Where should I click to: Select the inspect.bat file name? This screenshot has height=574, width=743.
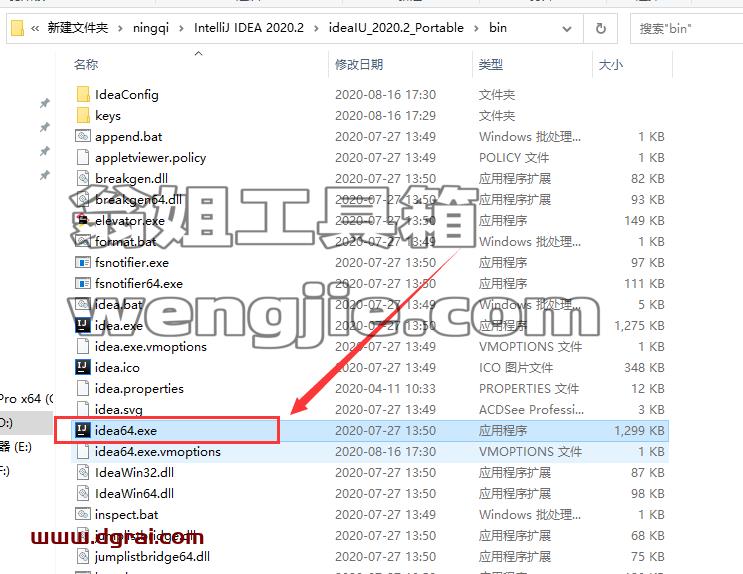tap(126, 514)
